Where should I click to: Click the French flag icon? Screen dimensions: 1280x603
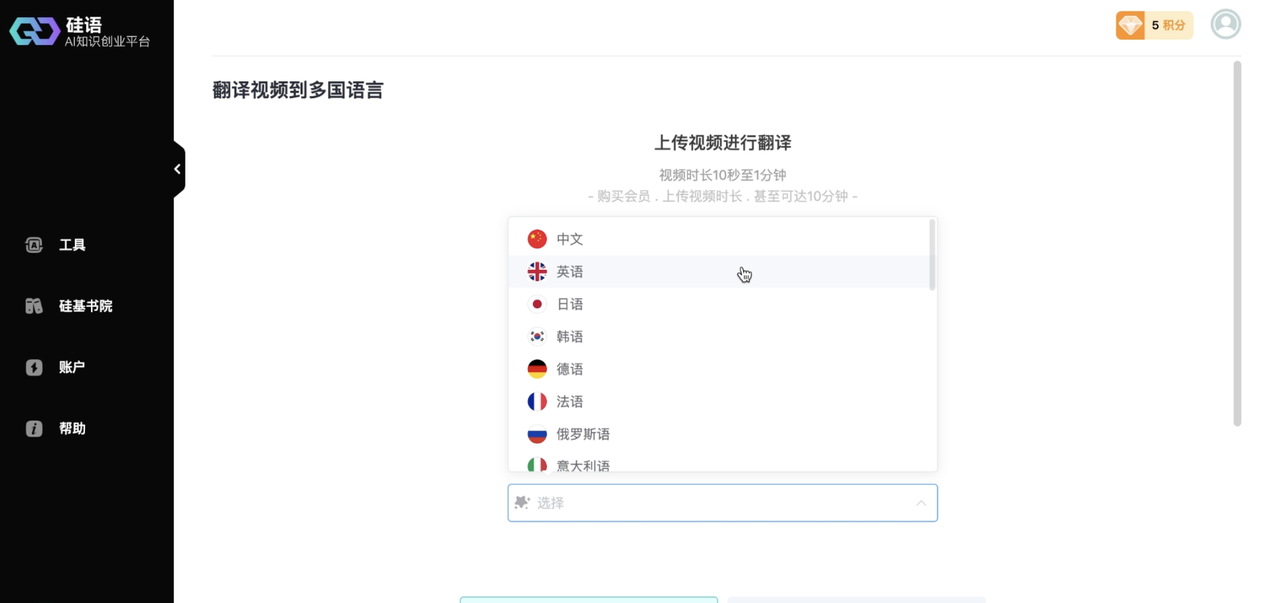[x=537, y=401]
